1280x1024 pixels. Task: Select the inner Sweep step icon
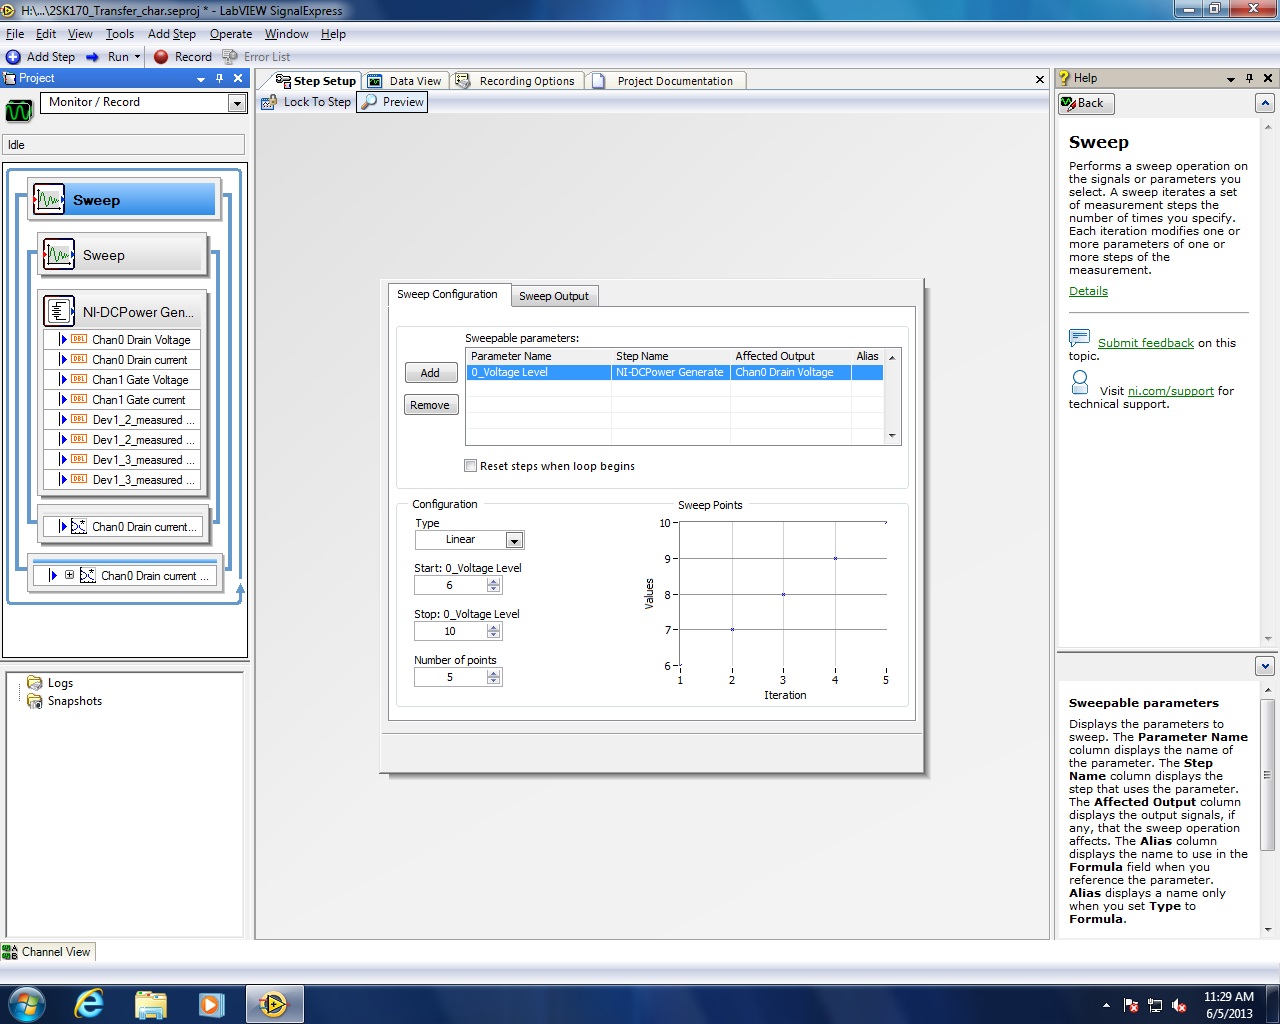59,255
